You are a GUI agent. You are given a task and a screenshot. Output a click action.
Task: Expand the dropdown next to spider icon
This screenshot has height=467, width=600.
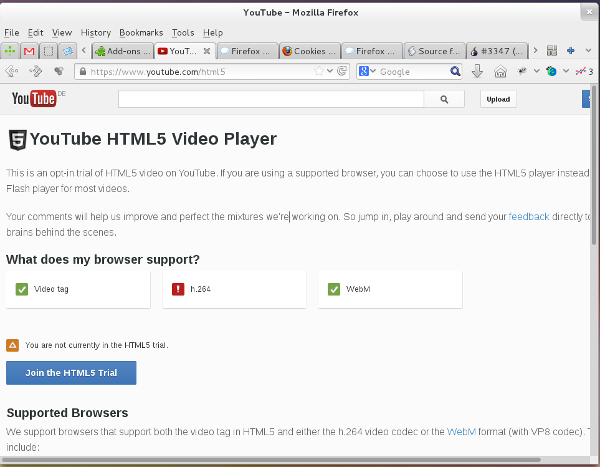[536, 71]
